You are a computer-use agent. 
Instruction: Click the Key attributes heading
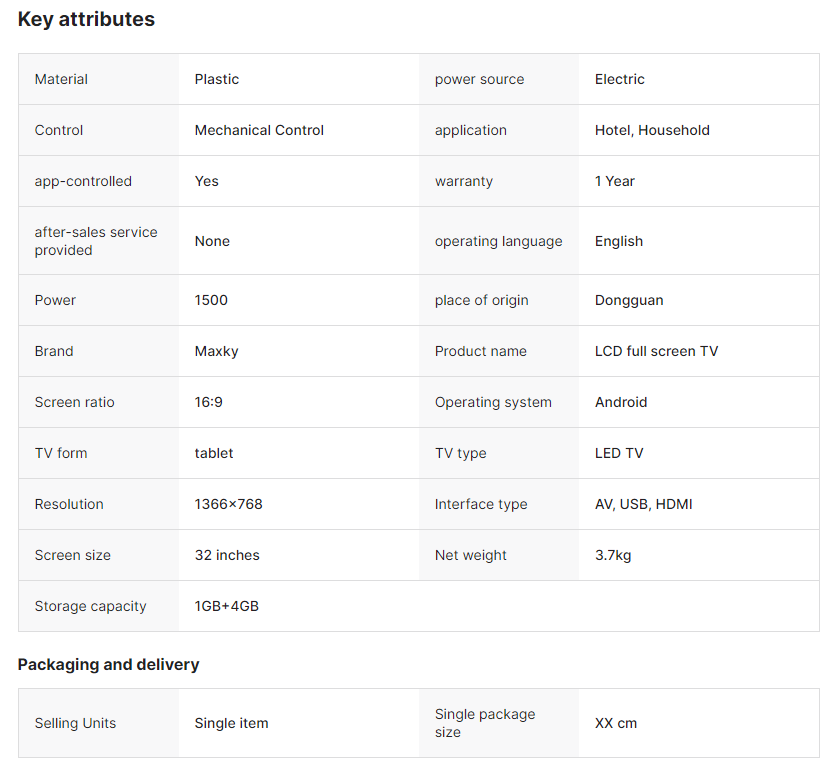(86, 19)
